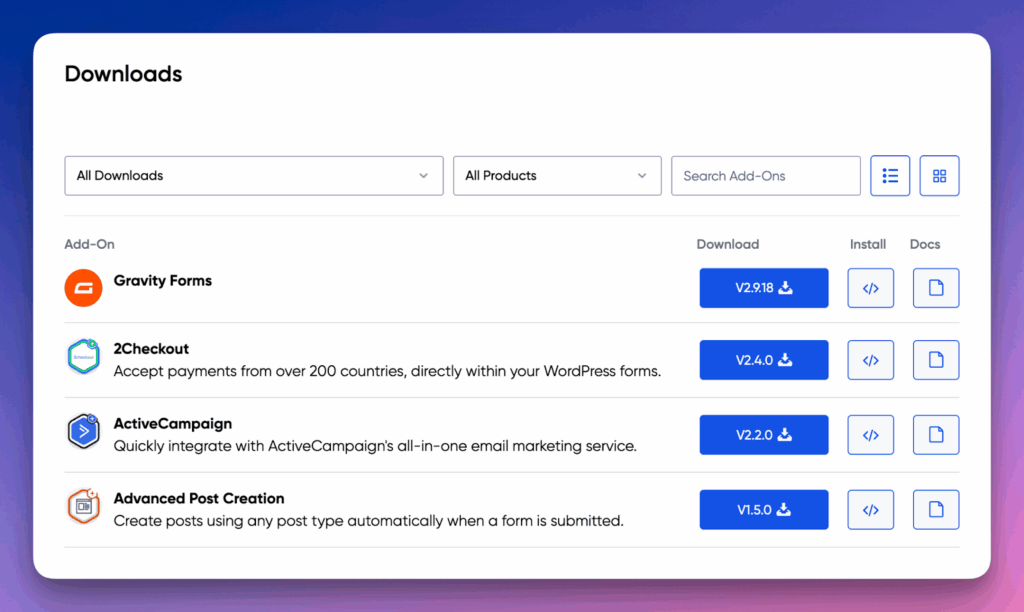The width and height of the screenshot is (1024, 612).
Task: Download Gravity Forms V2.9.18
Action: click(764, 288)
